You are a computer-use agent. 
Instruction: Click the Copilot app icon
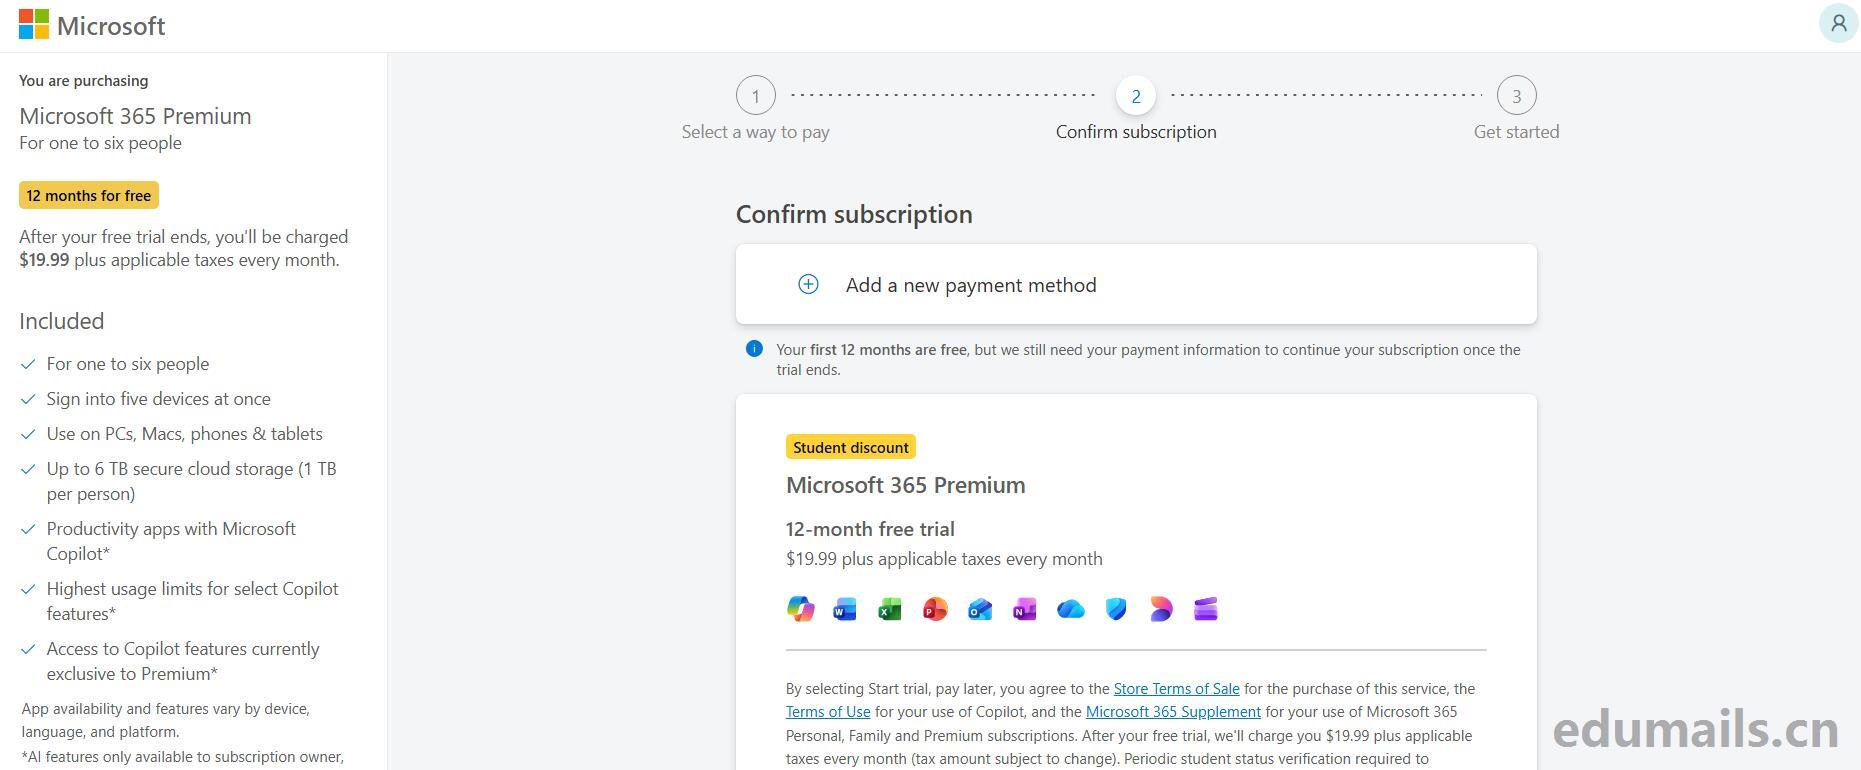[x=800, y=608]
